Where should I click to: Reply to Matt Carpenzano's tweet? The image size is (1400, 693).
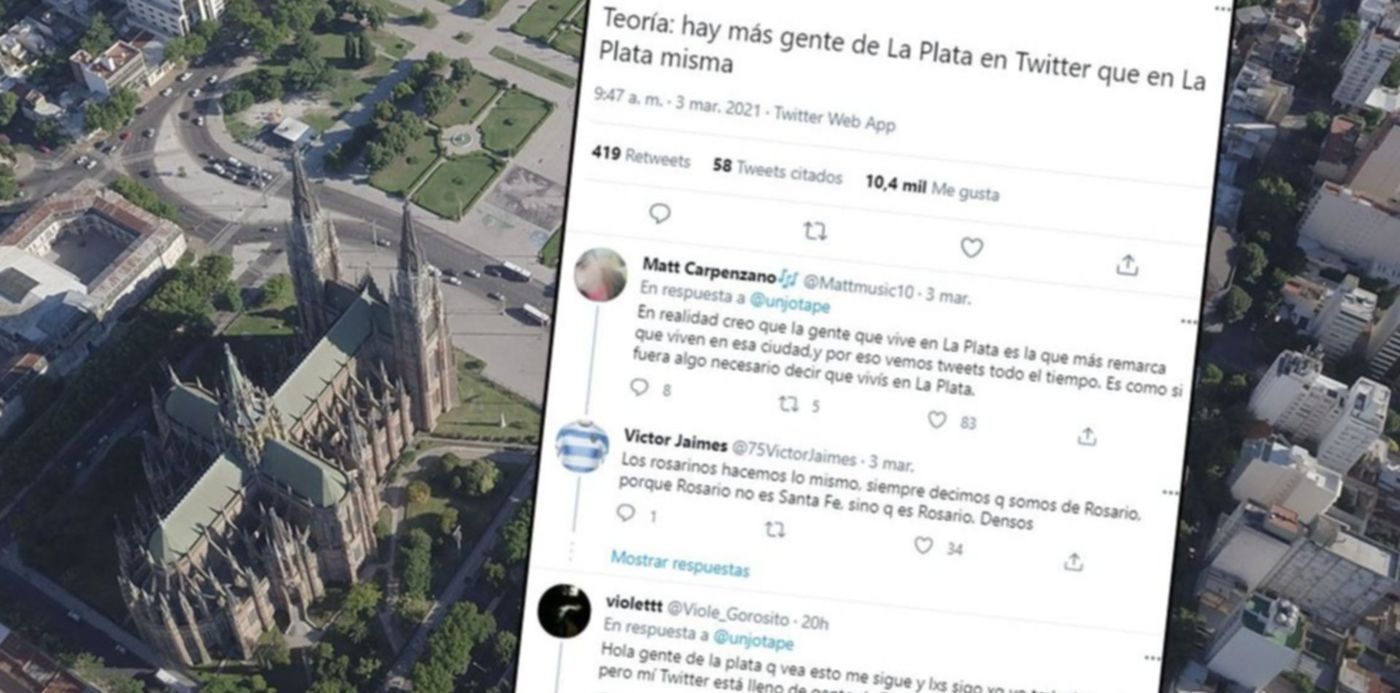[x=639, y=387]
